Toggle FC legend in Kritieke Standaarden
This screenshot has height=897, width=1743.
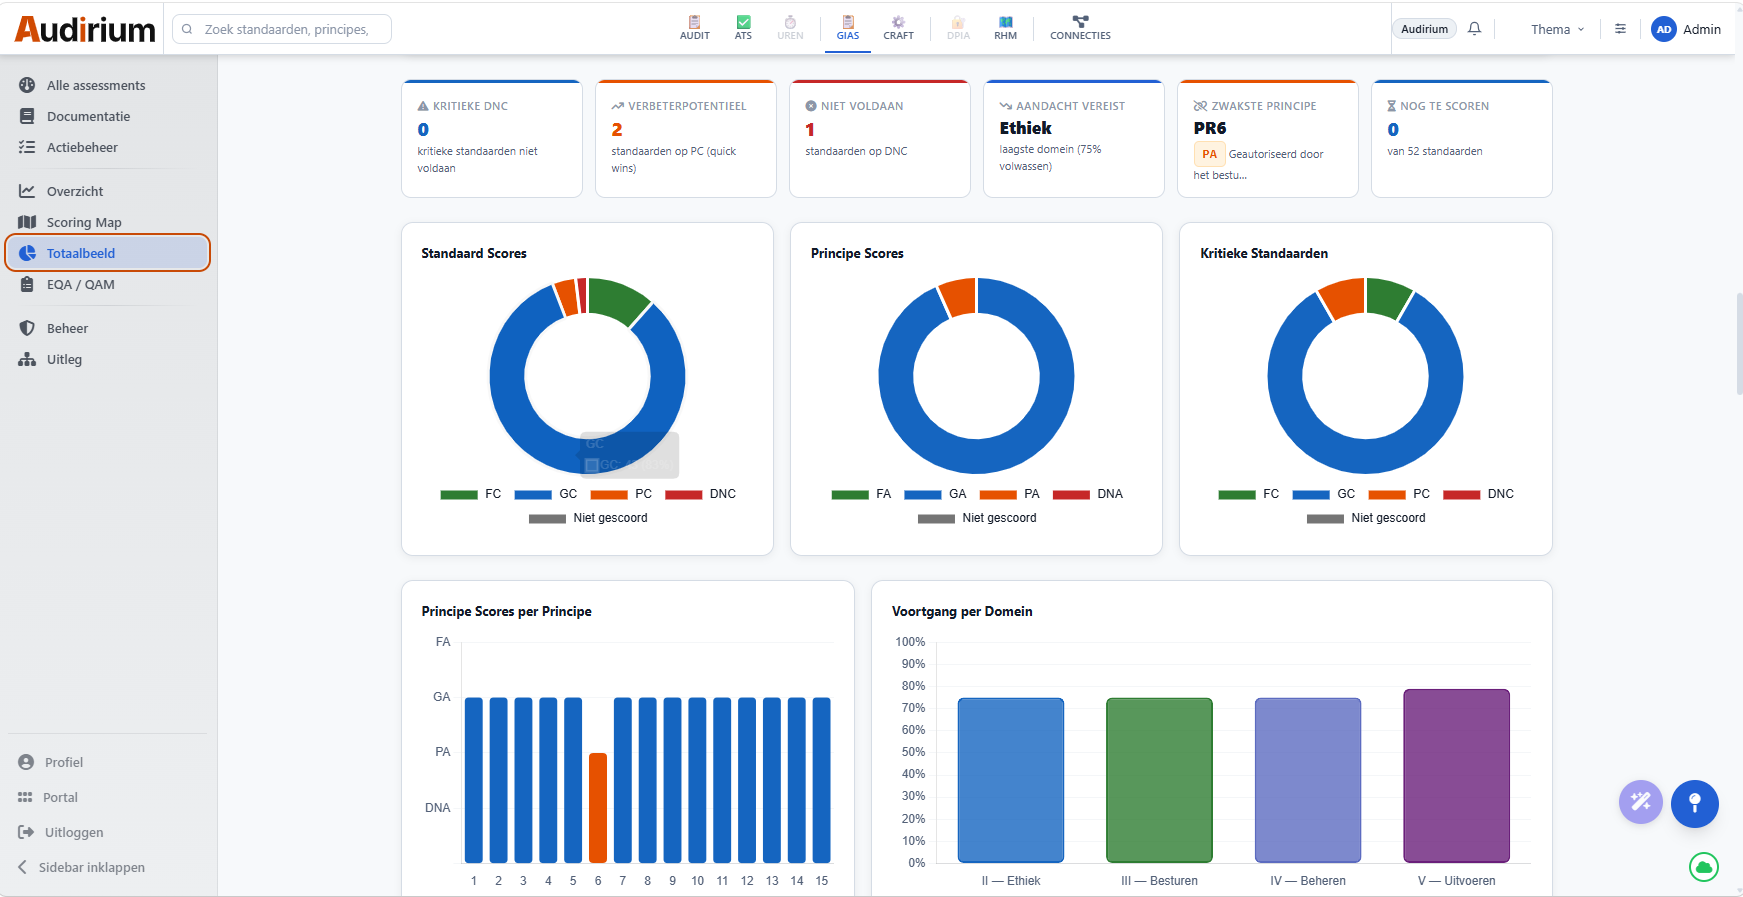pos(1249,494)
